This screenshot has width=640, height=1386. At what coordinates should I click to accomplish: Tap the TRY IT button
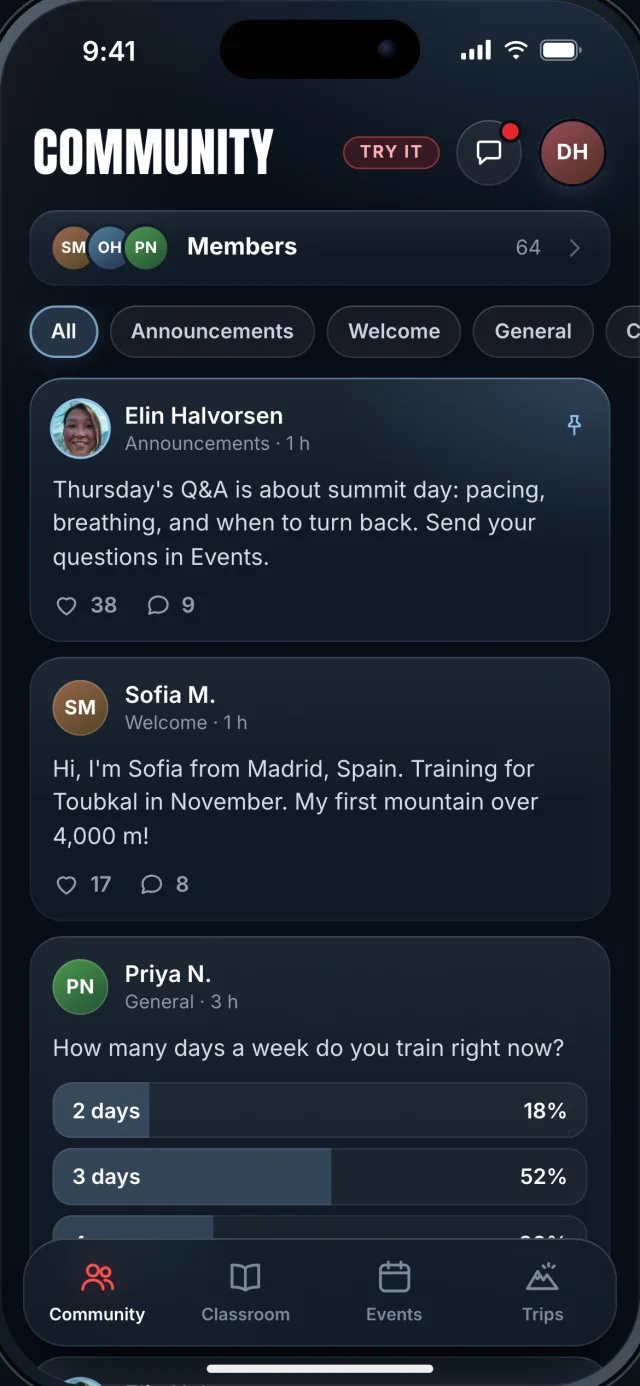pyautogui.click(x=391, y=152)
